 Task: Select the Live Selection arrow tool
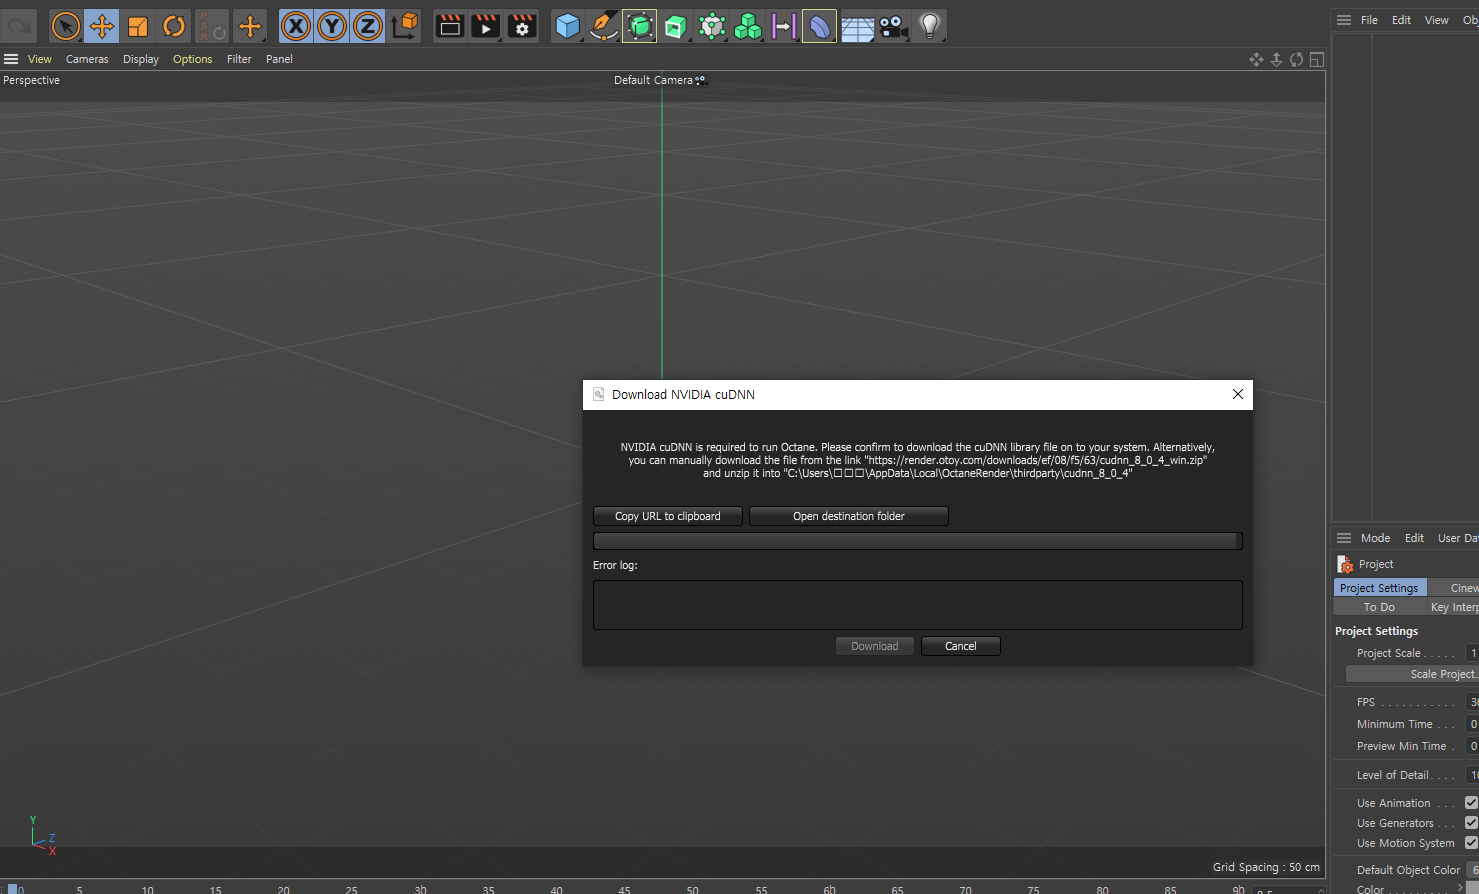66,26
